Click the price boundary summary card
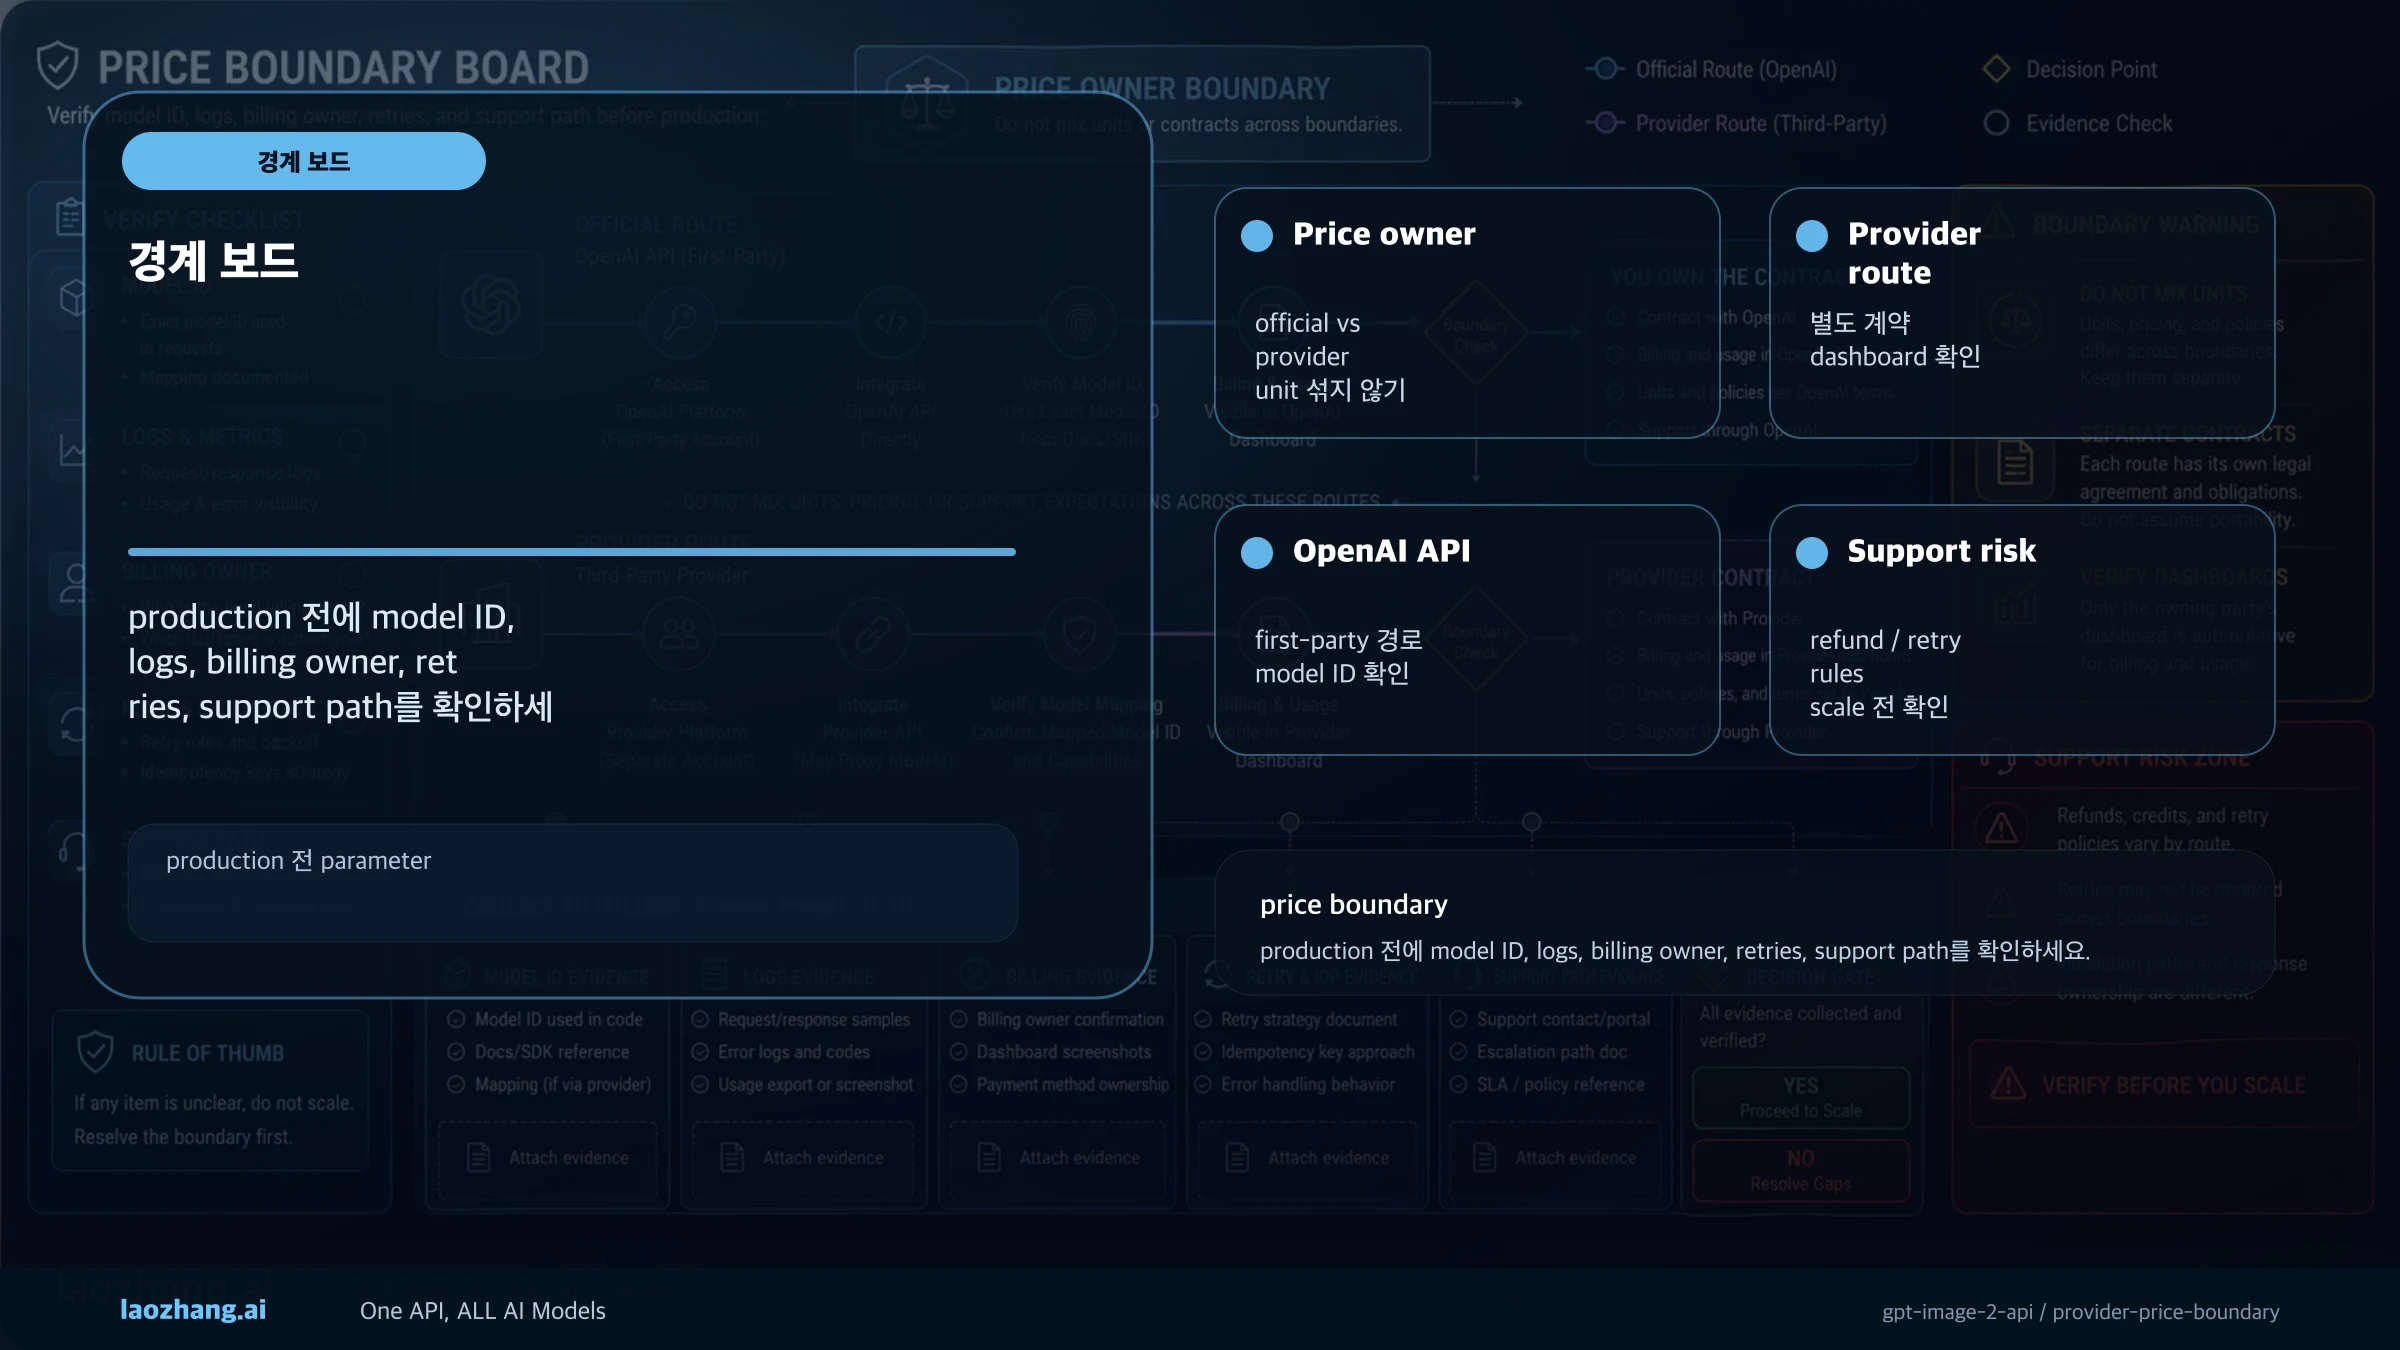 tap(1744, 922)
